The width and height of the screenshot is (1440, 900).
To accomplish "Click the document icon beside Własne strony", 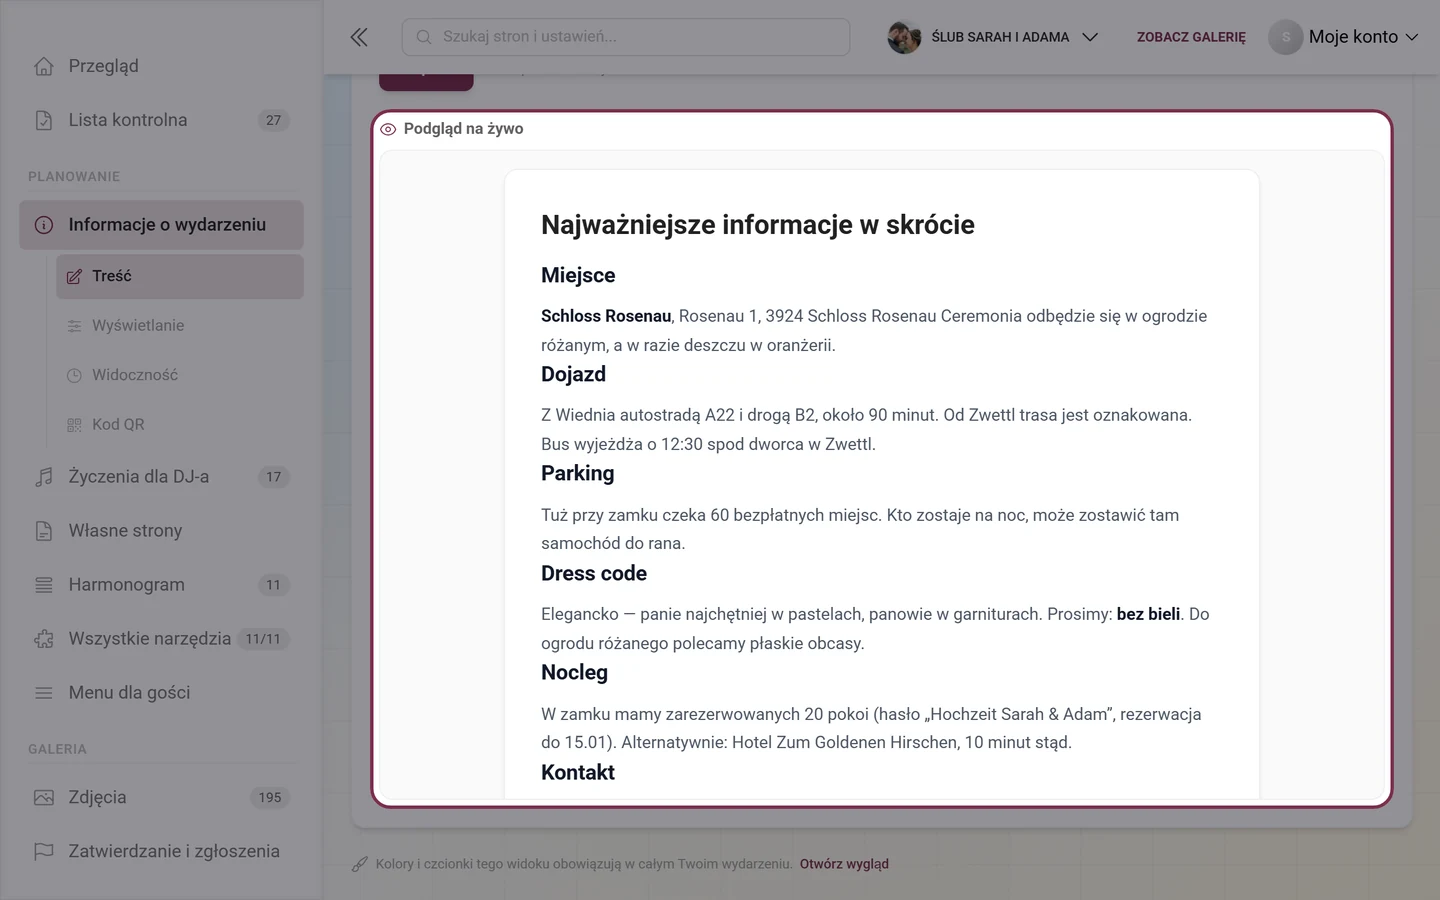I will point(44,531).
